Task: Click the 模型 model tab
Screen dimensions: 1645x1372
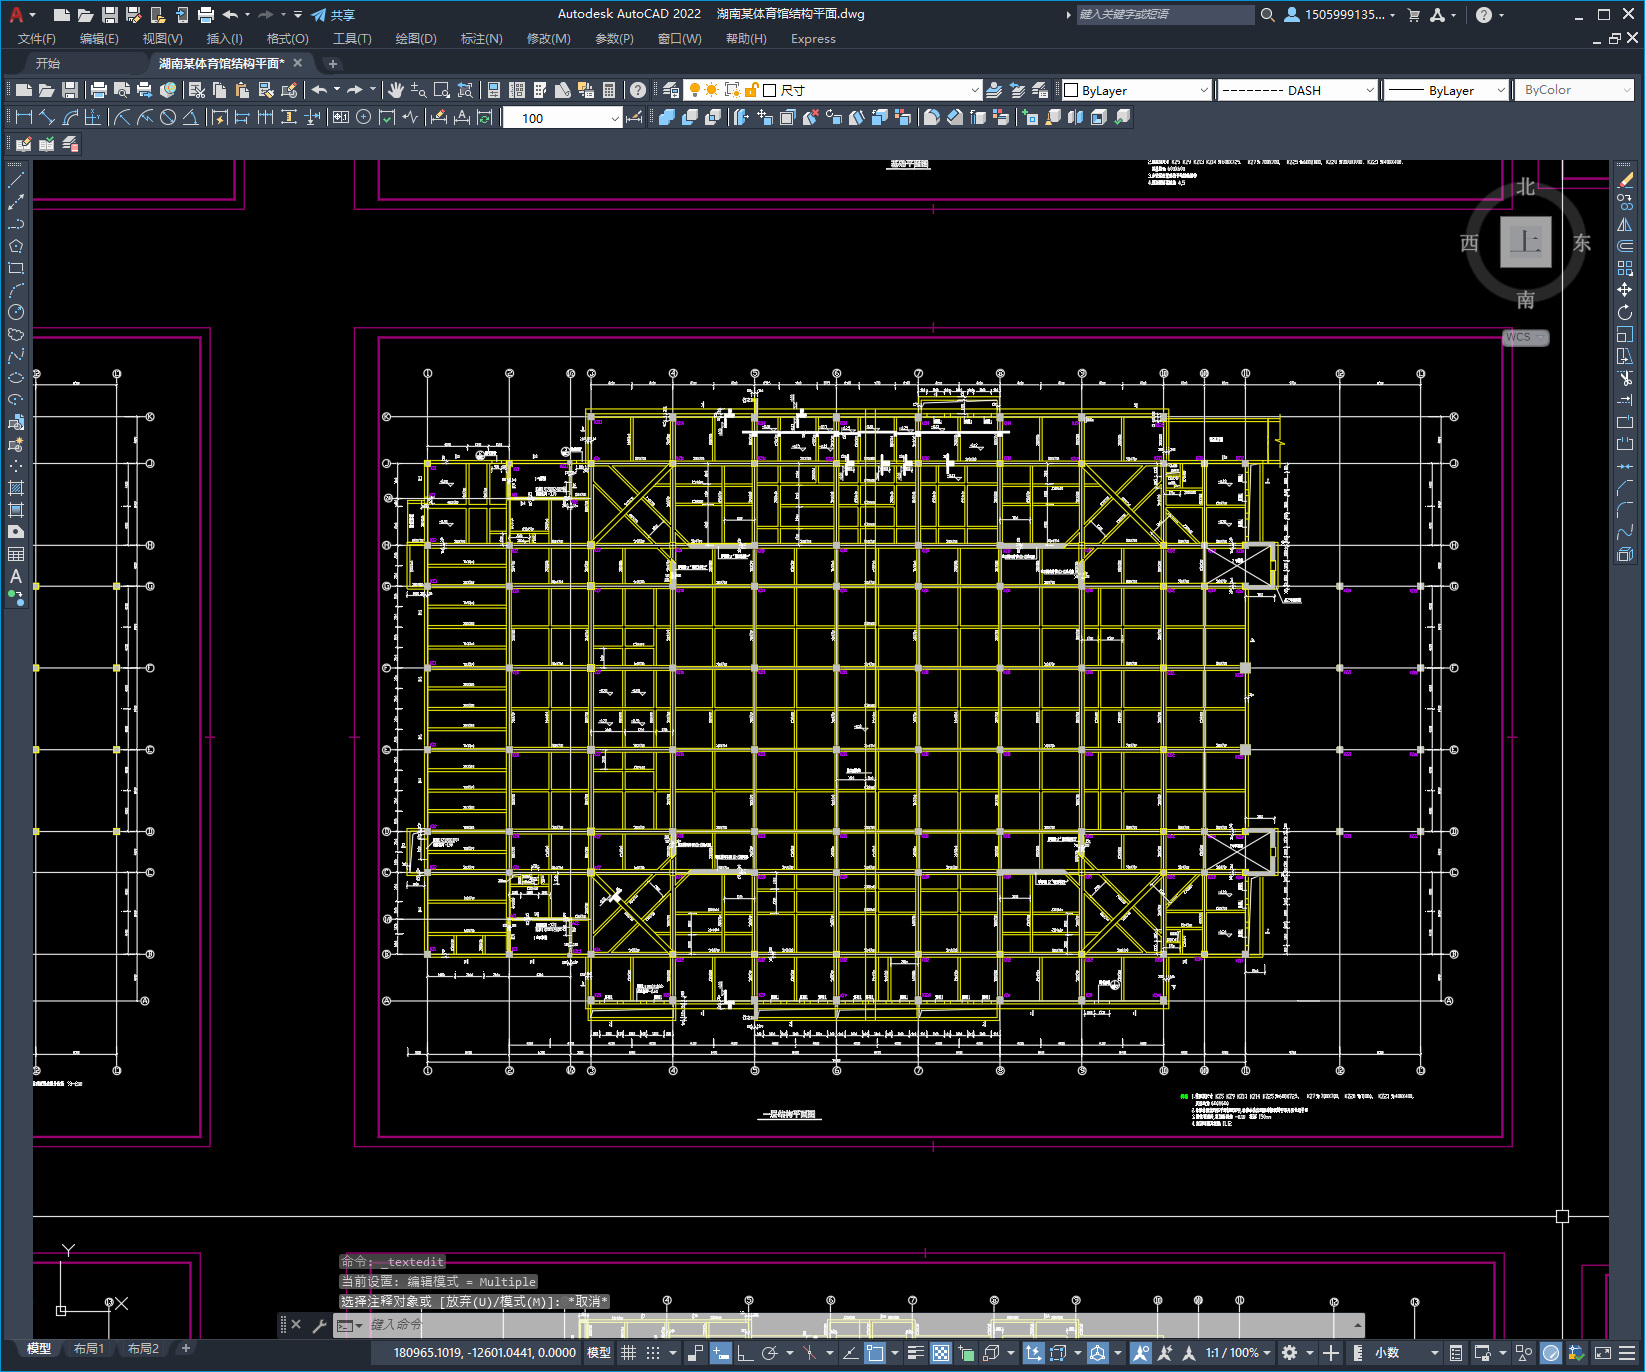Action: click(x=39, y=1349)
